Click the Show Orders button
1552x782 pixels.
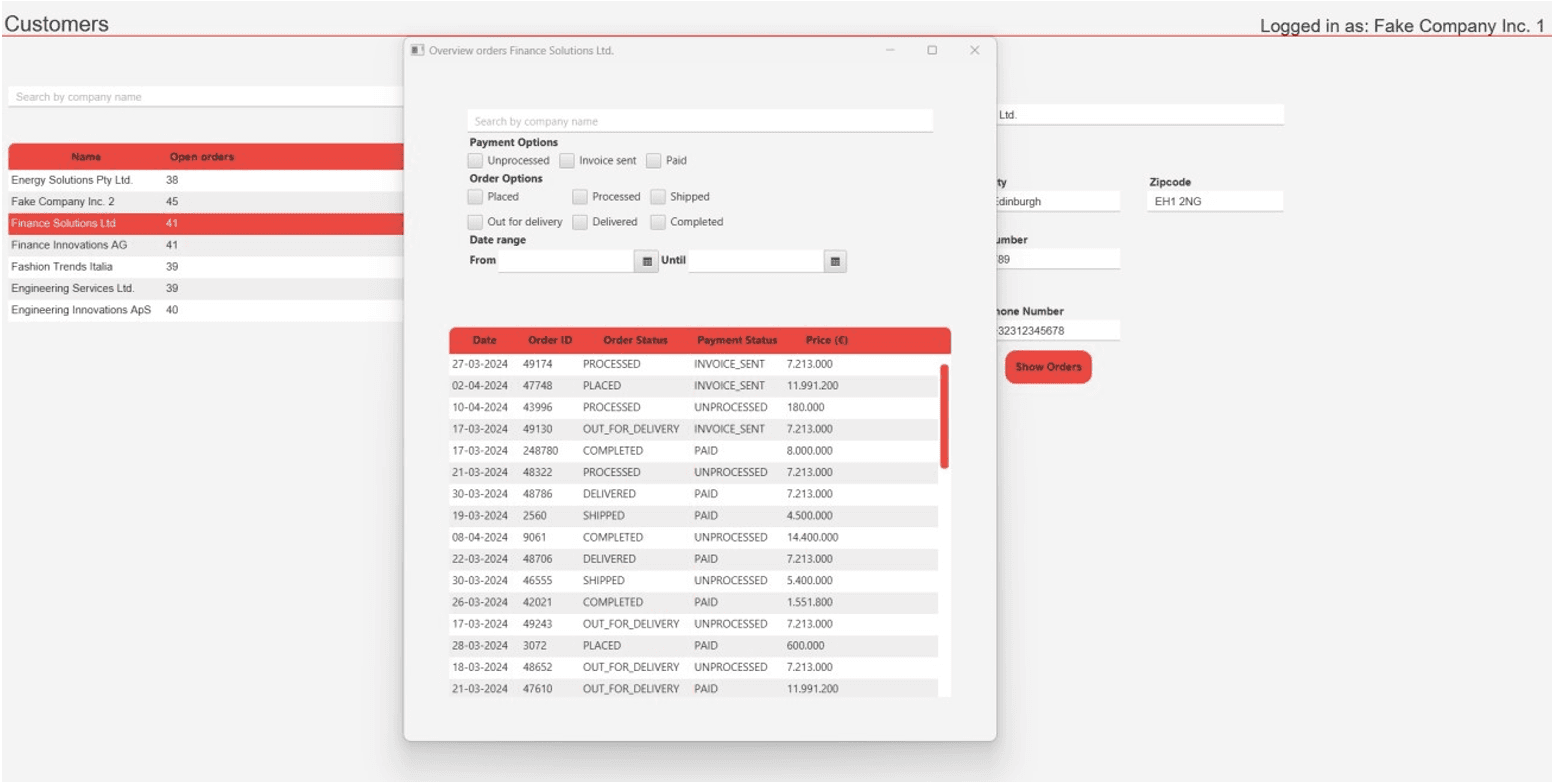pos(1047,367)
